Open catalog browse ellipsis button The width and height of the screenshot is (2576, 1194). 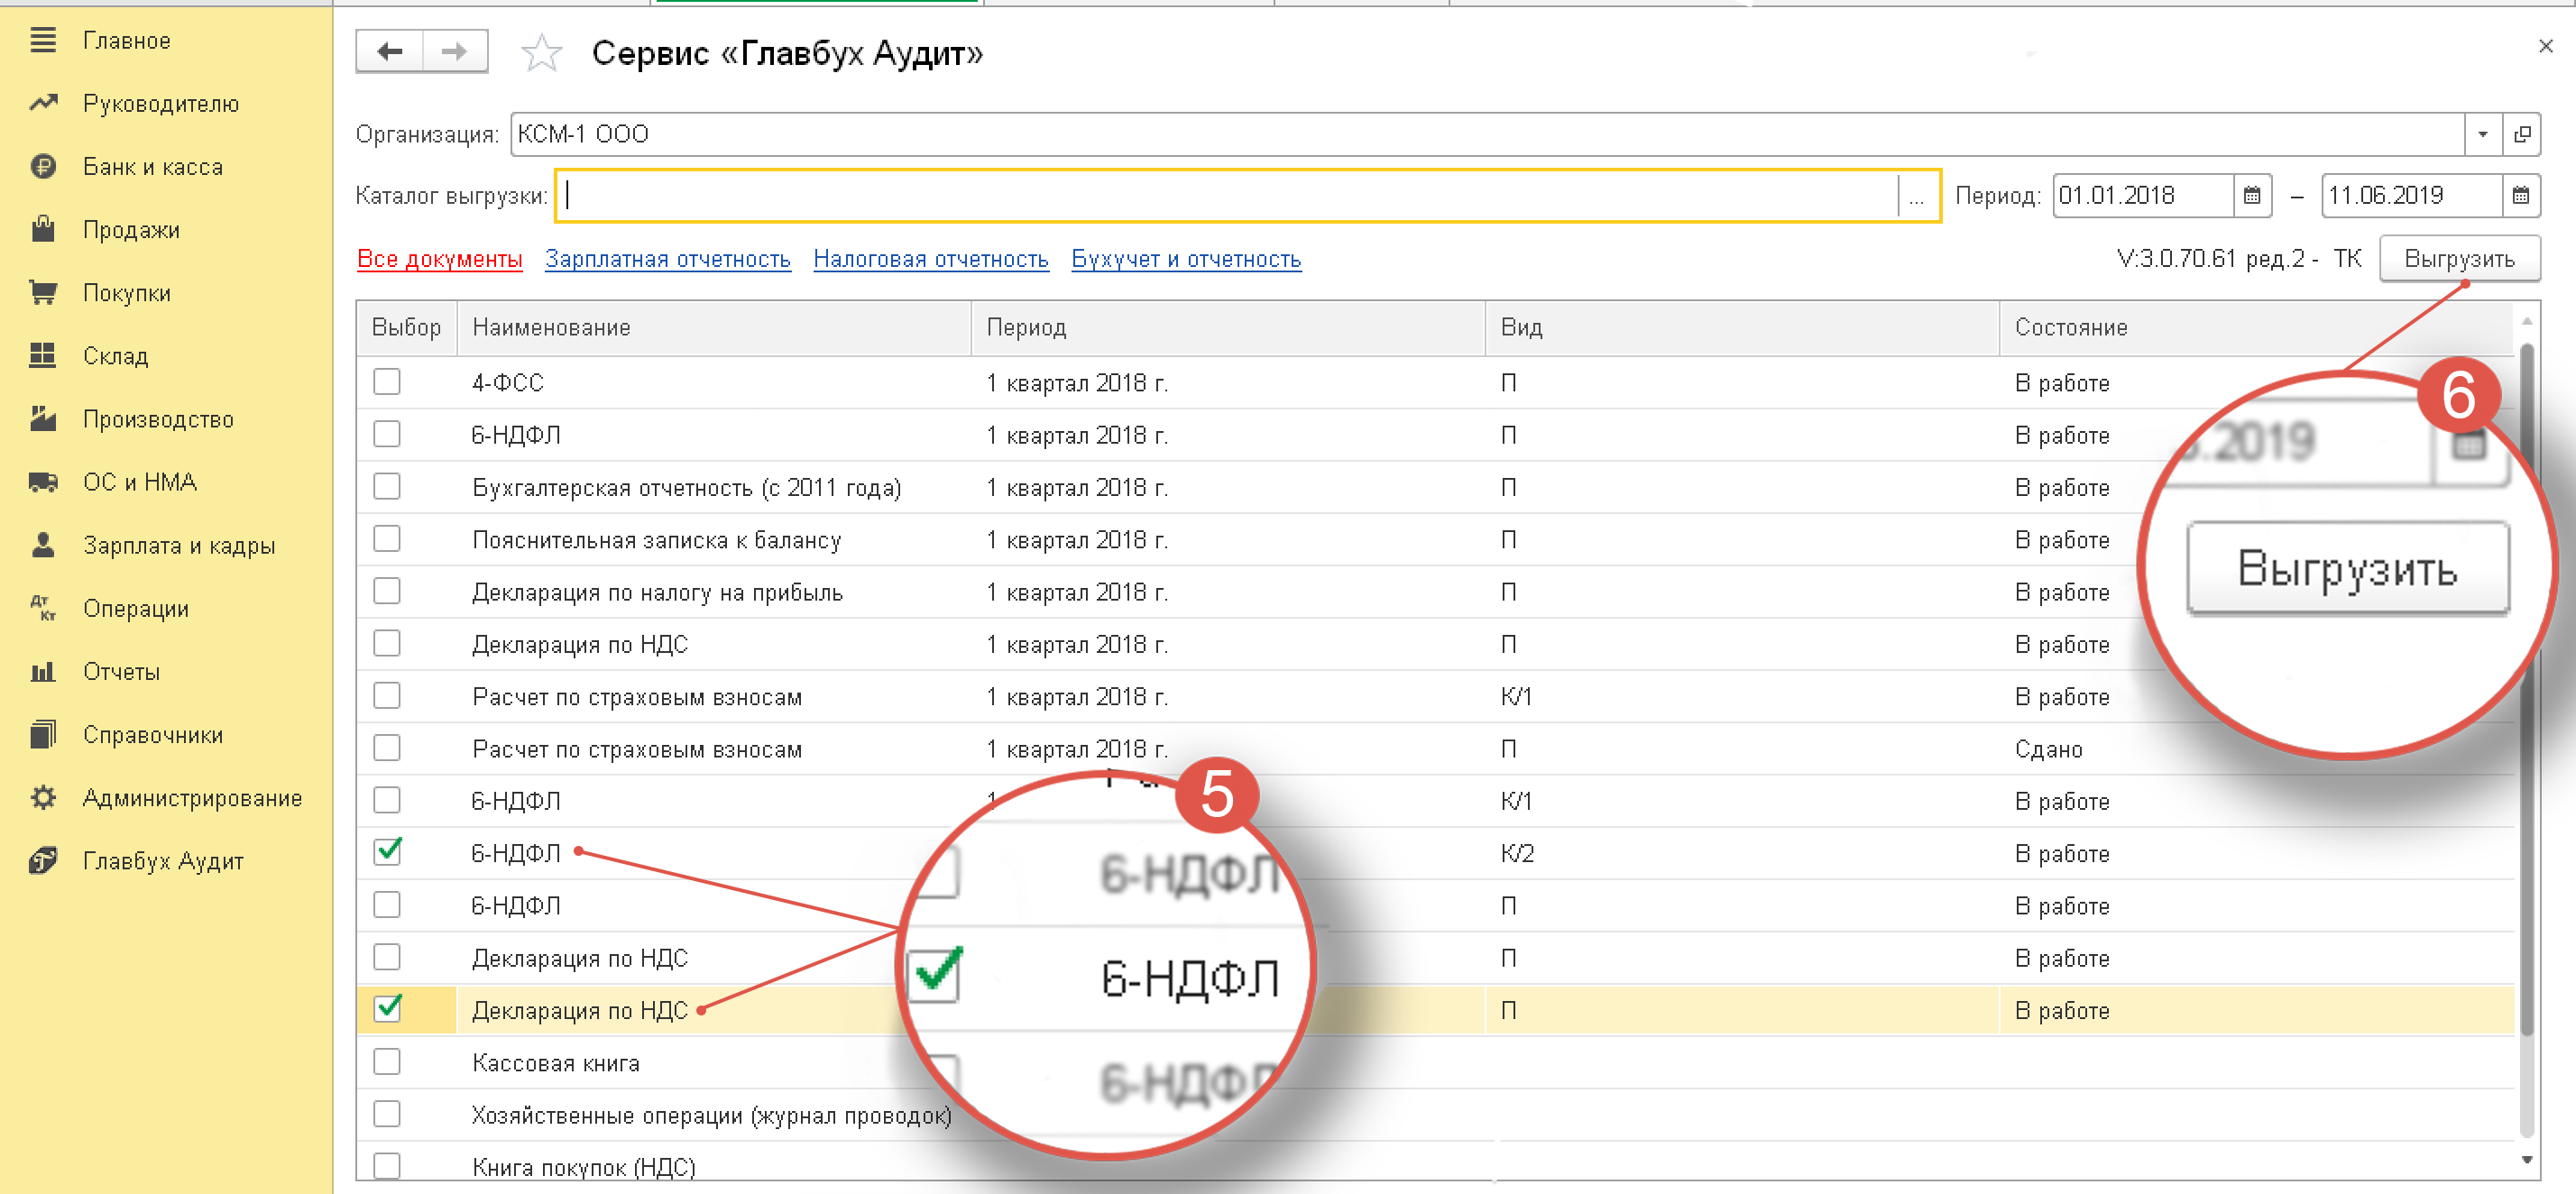pyautogui.click(x=1916, y=196)
